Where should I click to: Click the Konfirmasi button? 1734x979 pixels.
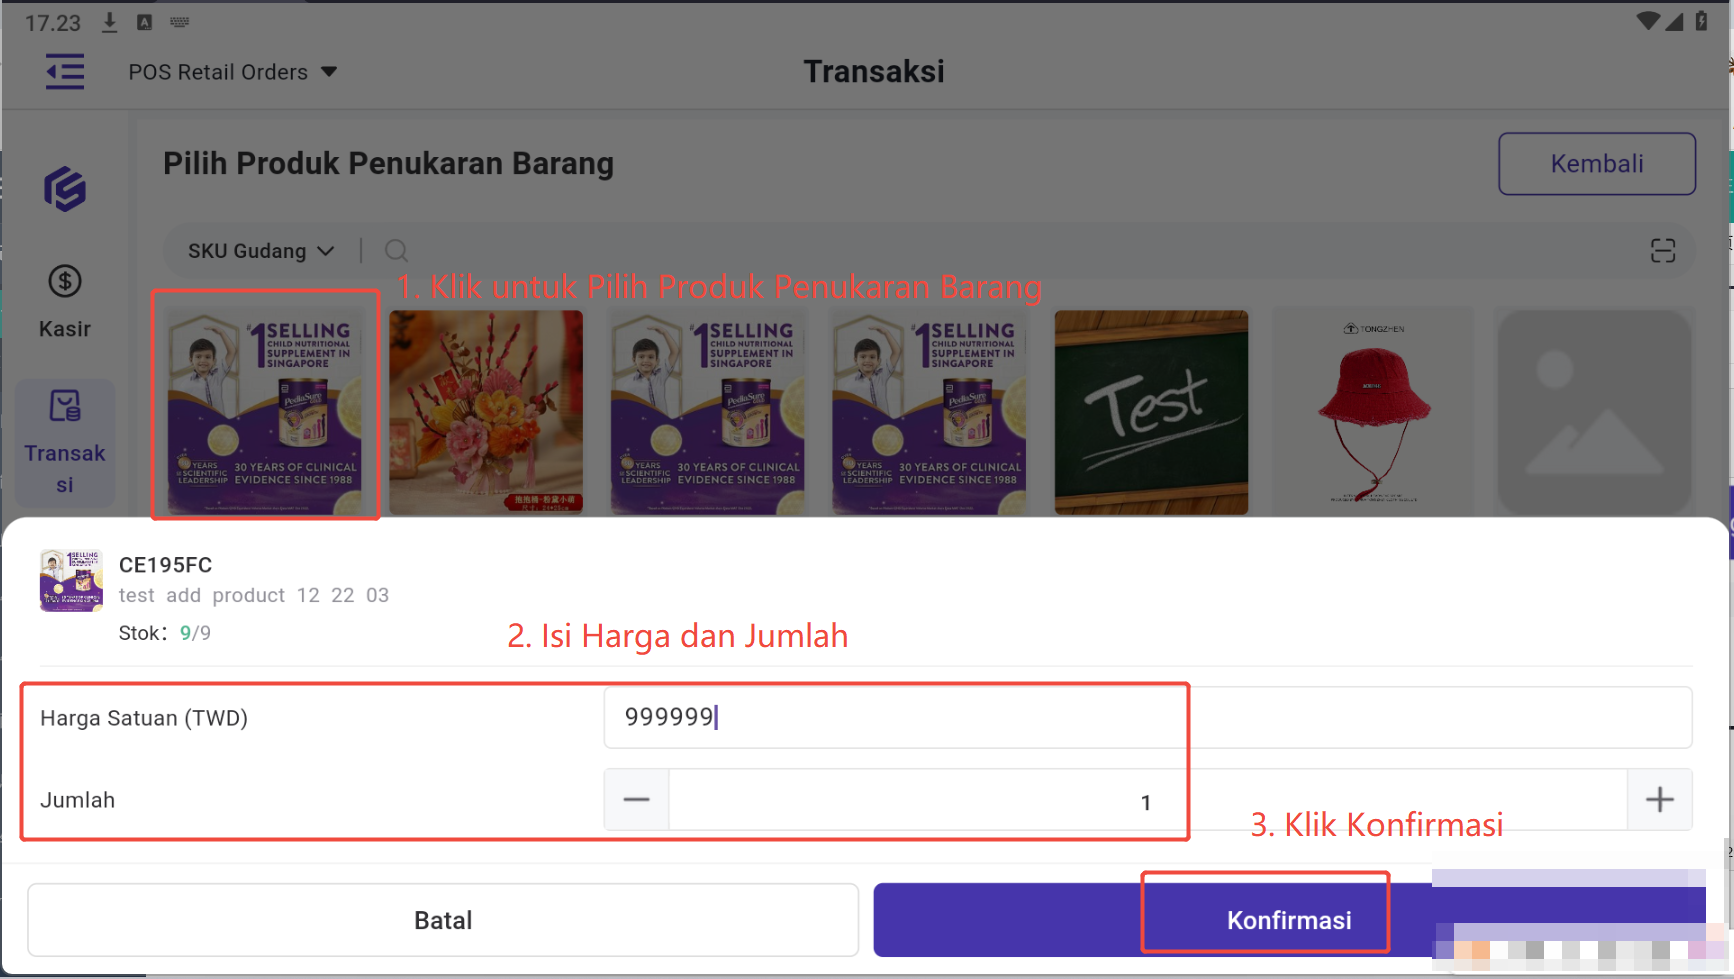(1288, 920)
